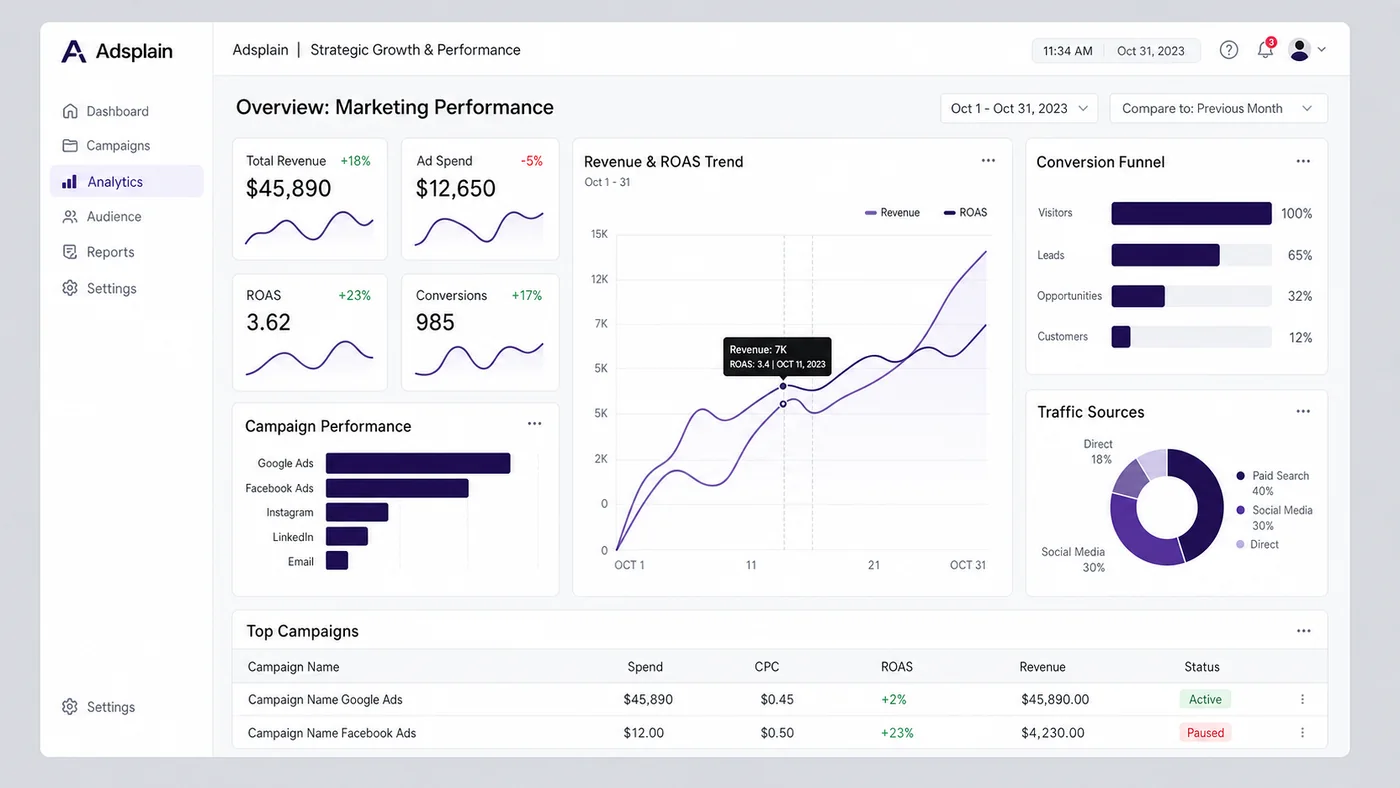Open Conversion Funnel three-dot menu
The width and height of the screenshot is (1400, 788).
pyautogui.click(x=1303, y=161)
